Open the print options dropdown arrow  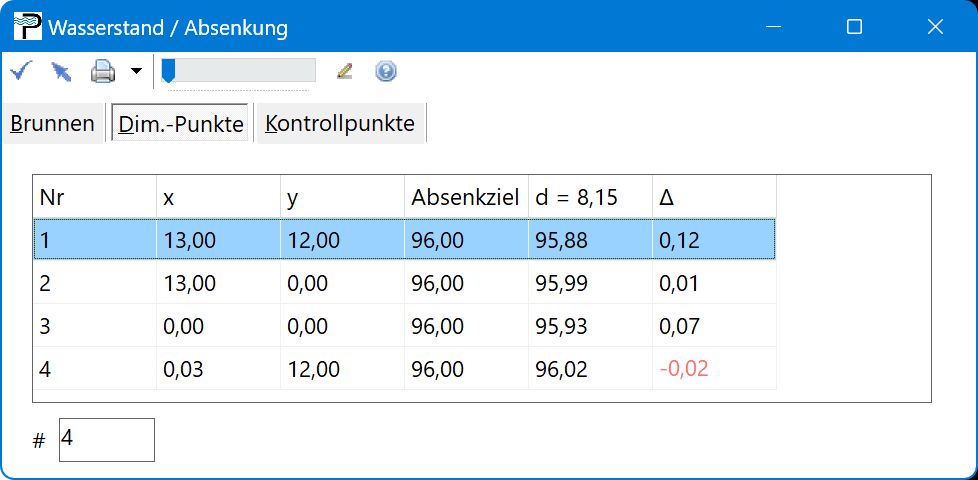point(136,71)
